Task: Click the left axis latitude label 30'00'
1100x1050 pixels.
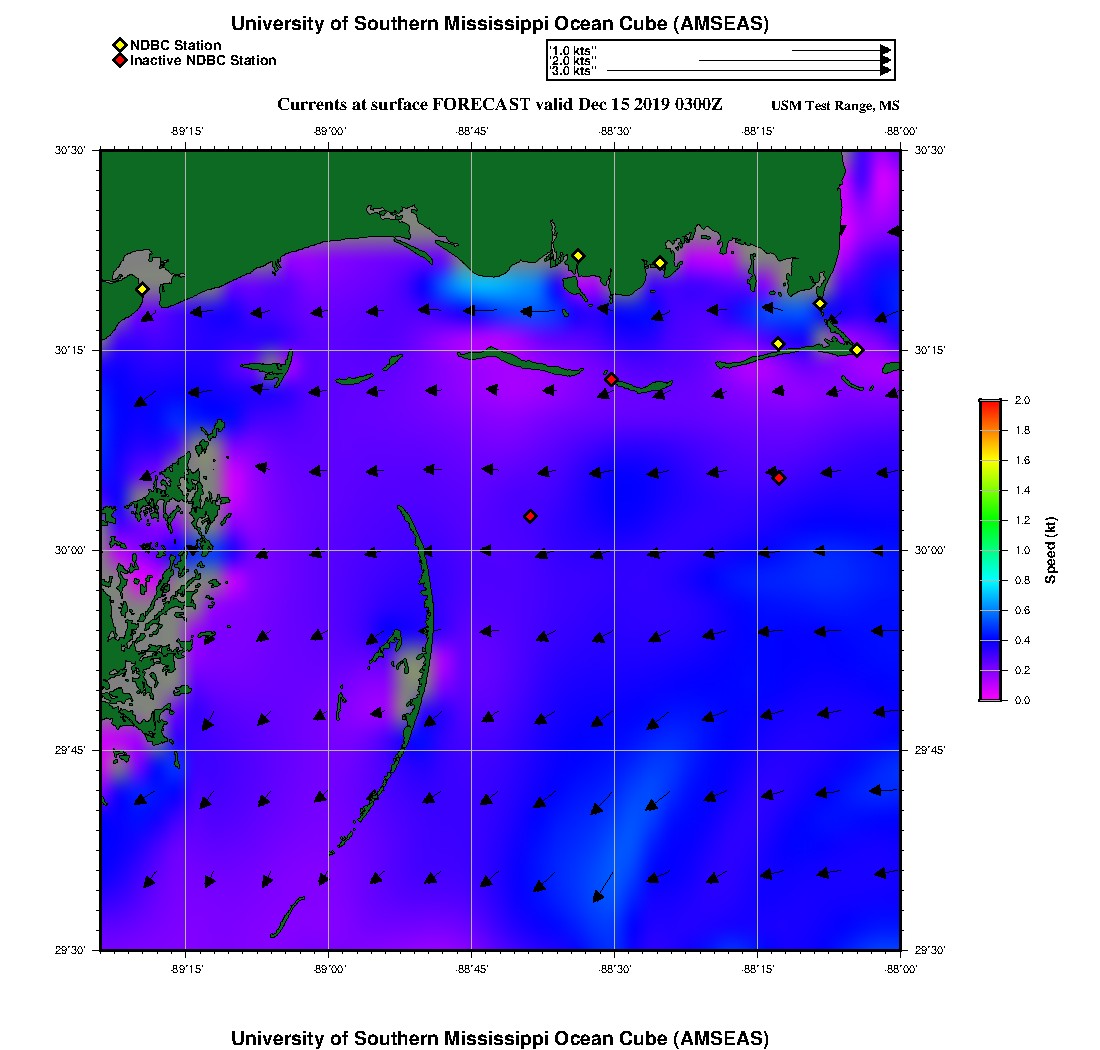Action: [70, 550]
